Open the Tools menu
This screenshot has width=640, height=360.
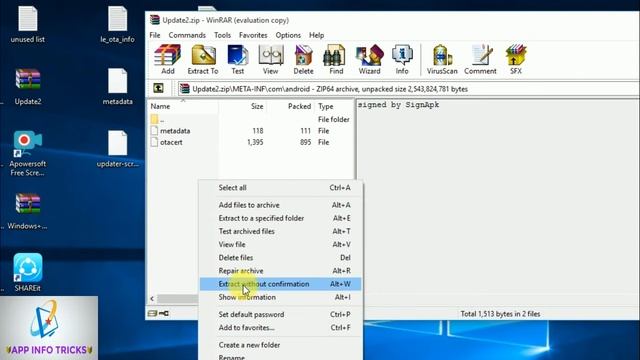click(222, 35)
